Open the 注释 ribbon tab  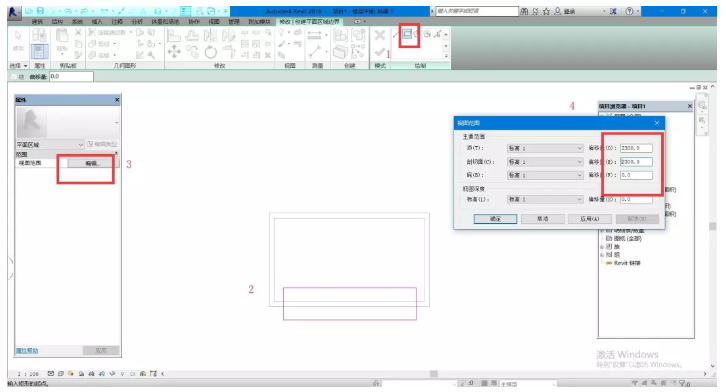click(117, 22)
